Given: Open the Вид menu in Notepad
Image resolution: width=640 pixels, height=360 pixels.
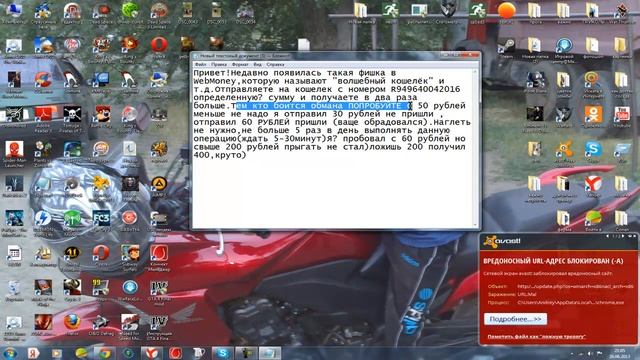Looking at the screenshot, I should [x=258, y=64].
